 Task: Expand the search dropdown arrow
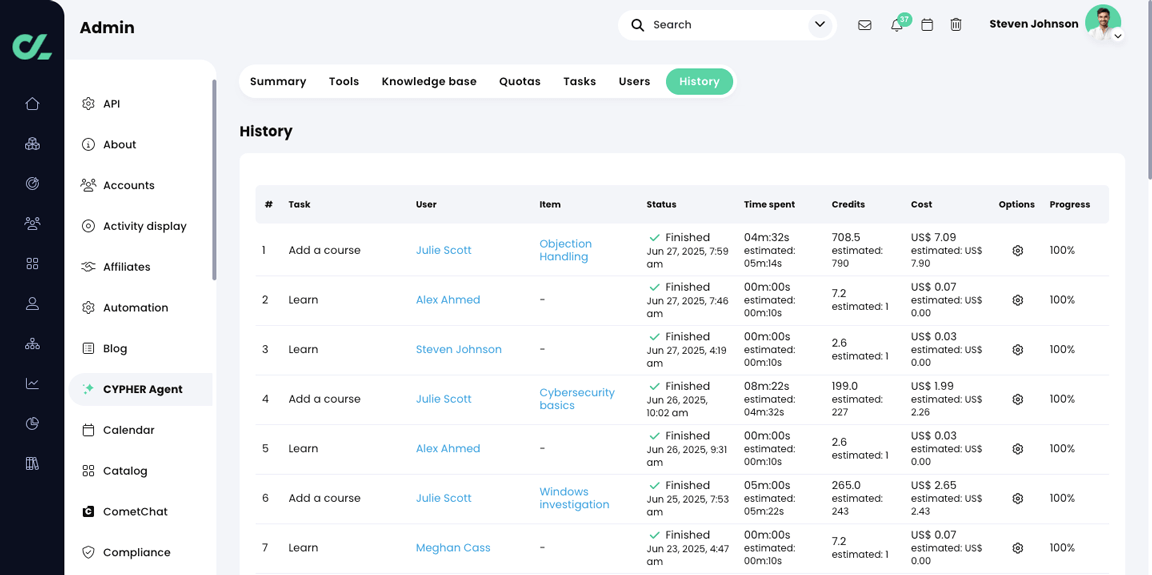[x=820, y=25]
